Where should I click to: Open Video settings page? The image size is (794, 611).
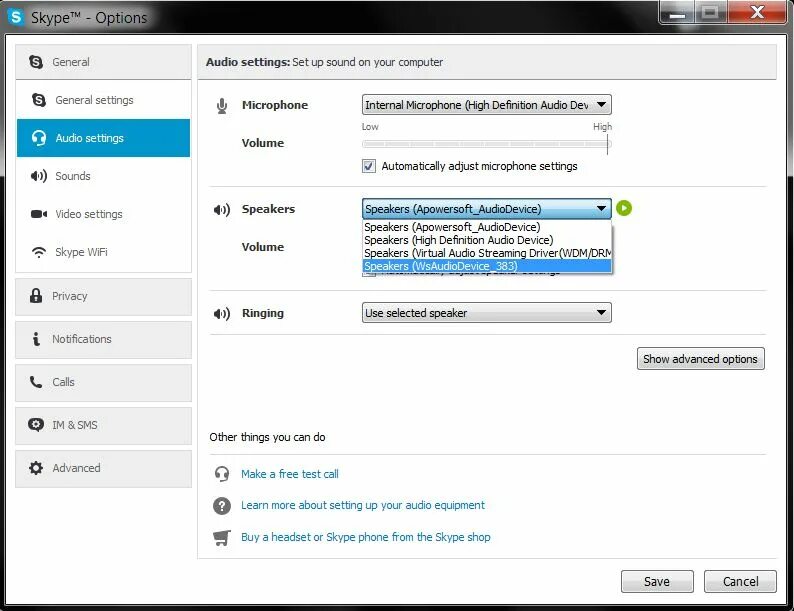pyautogui.click(x=103, y=214)
